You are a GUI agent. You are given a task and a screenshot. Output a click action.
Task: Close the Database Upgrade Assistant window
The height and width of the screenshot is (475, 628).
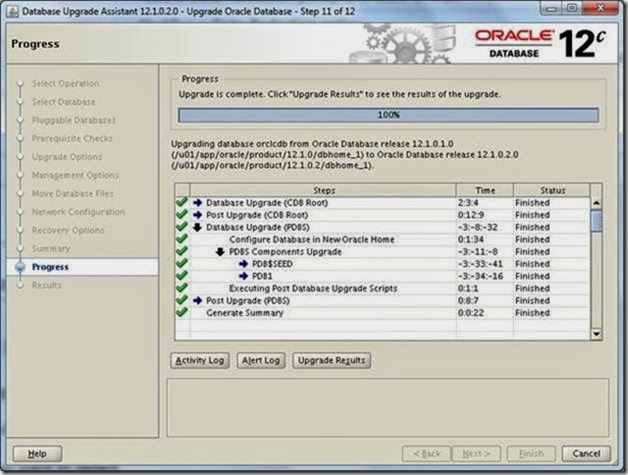tap(600, 8)
